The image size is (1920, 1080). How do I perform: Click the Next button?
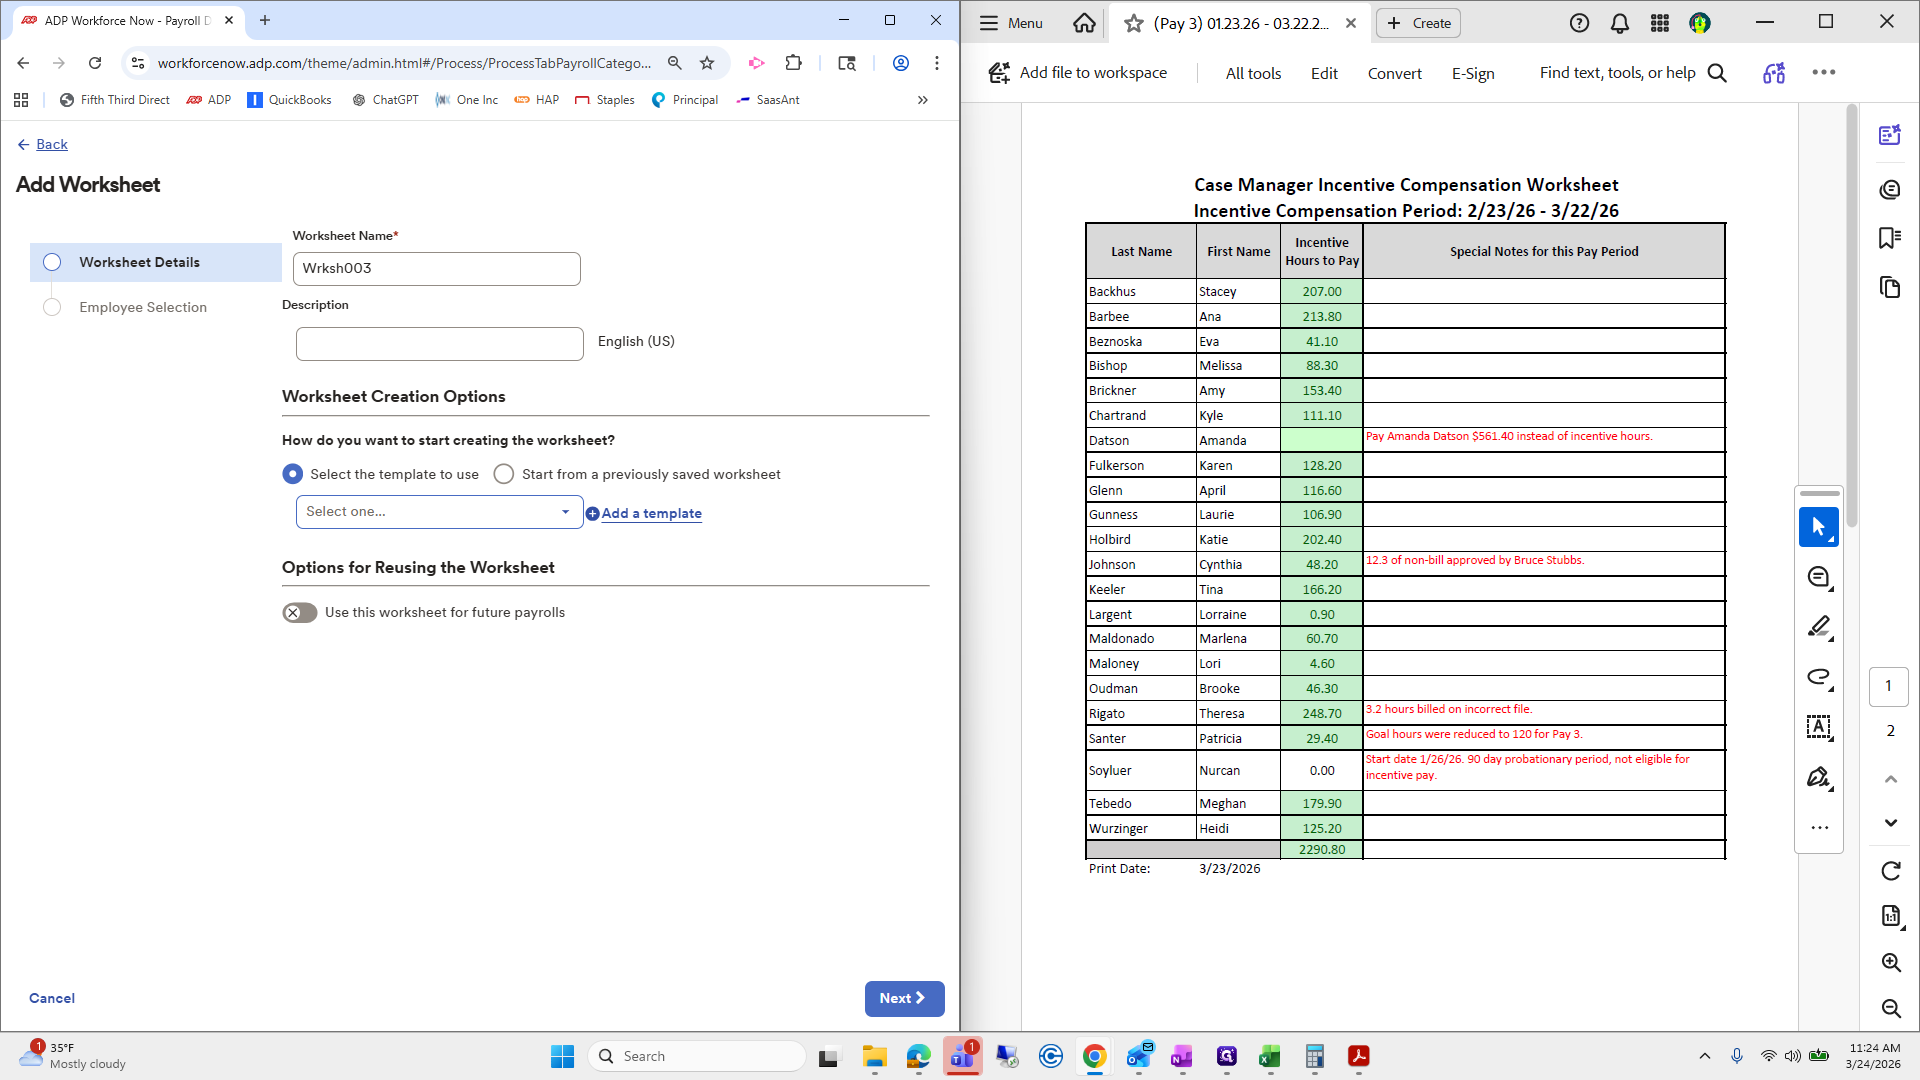(903, 998)
